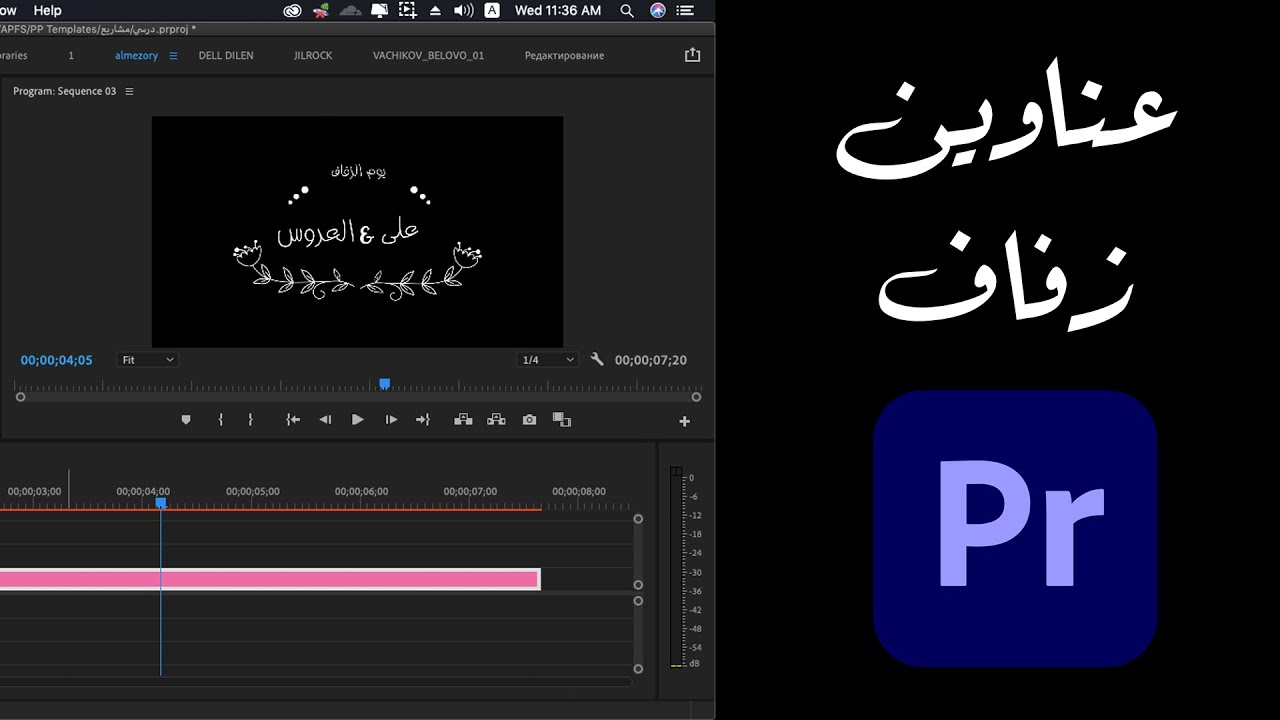1280x720 pixels.
Task: Open Siri from the menu bar
Action: tap(658, 10)
